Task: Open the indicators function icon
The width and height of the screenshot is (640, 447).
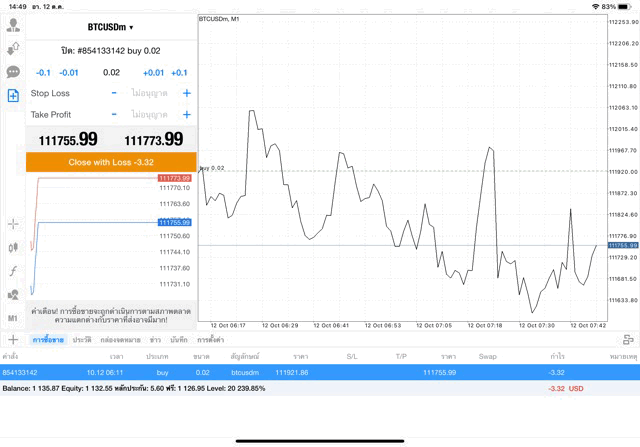Action: tap(13, 271)
